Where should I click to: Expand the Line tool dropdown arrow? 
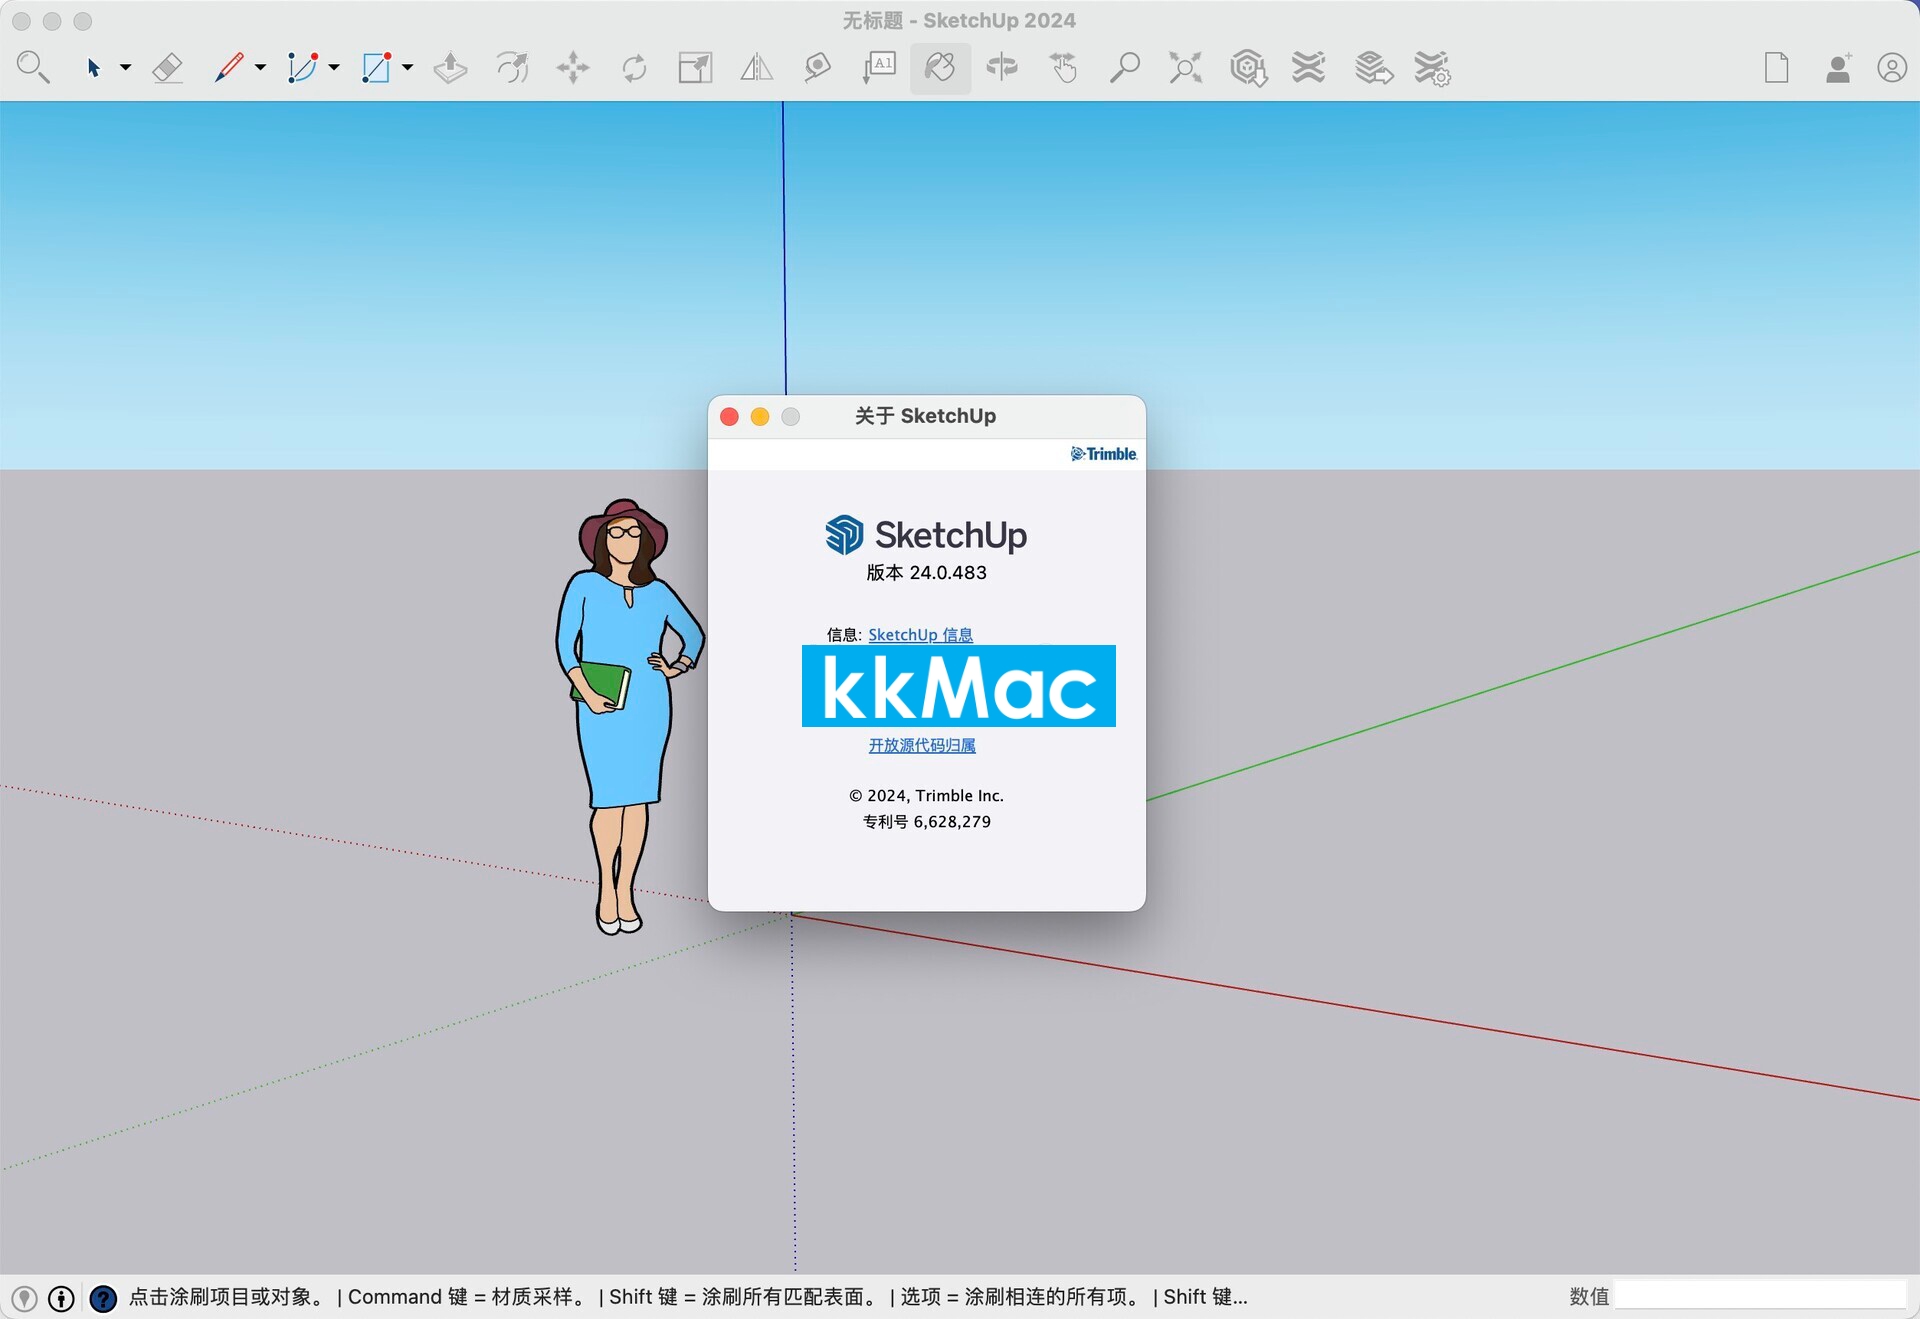tap(260, 68)
